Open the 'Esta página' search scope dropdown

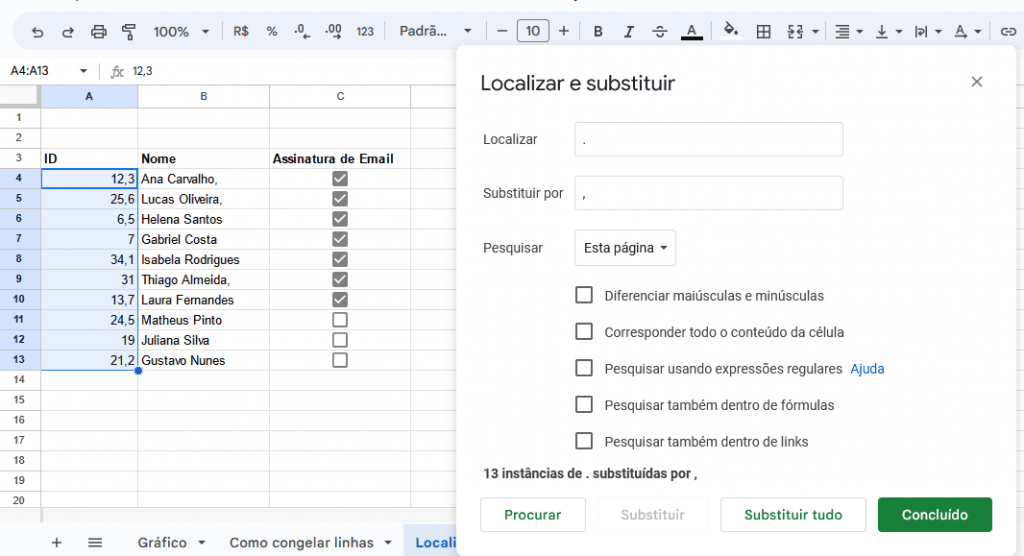(625, 248)
